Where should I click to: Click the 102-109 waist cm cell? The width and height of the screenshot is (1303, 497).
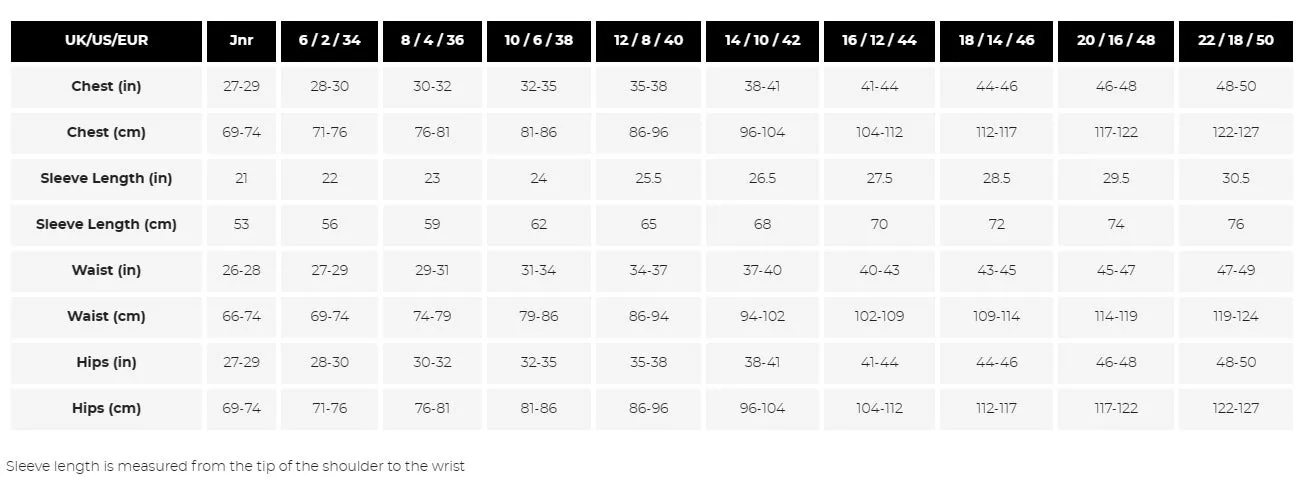pos(879,316)
